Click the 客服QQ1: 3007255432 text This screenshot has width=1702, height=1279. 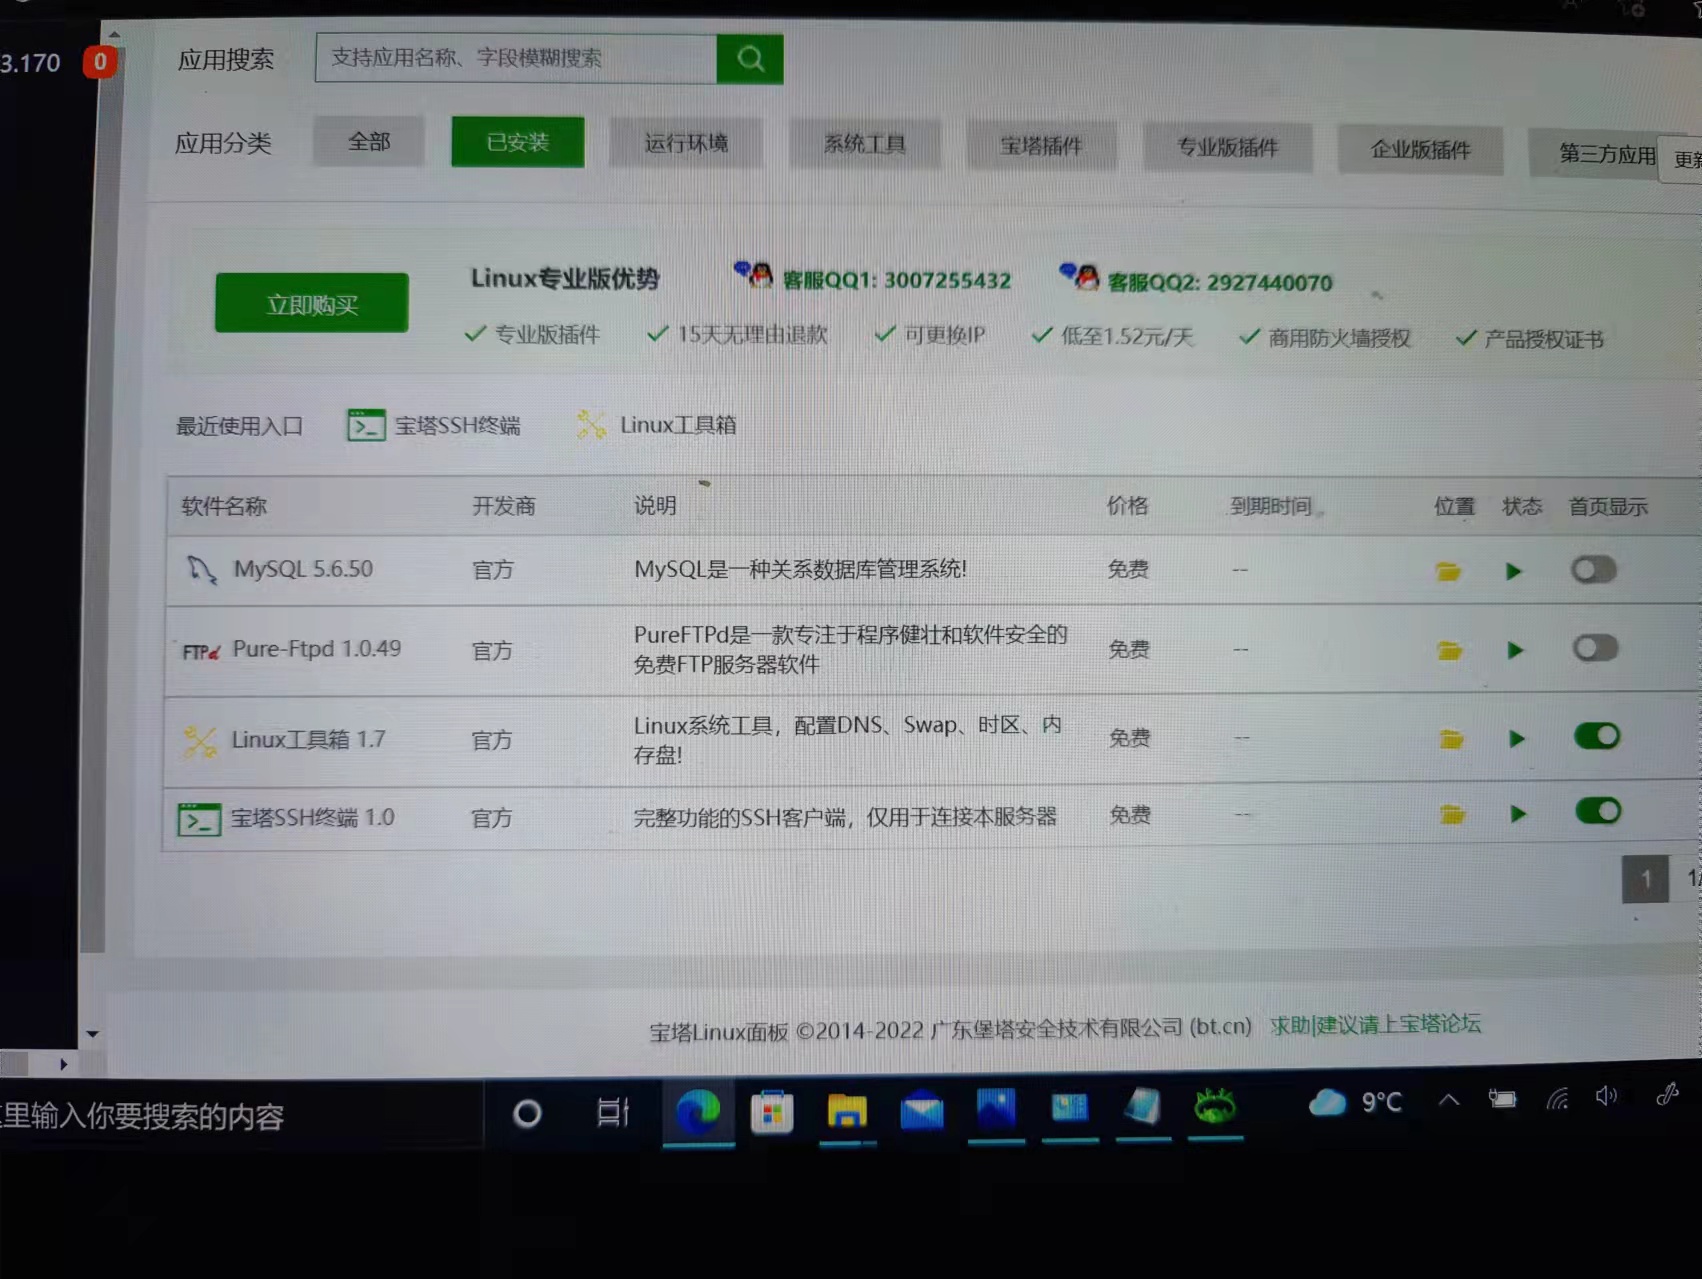[896, 280]
